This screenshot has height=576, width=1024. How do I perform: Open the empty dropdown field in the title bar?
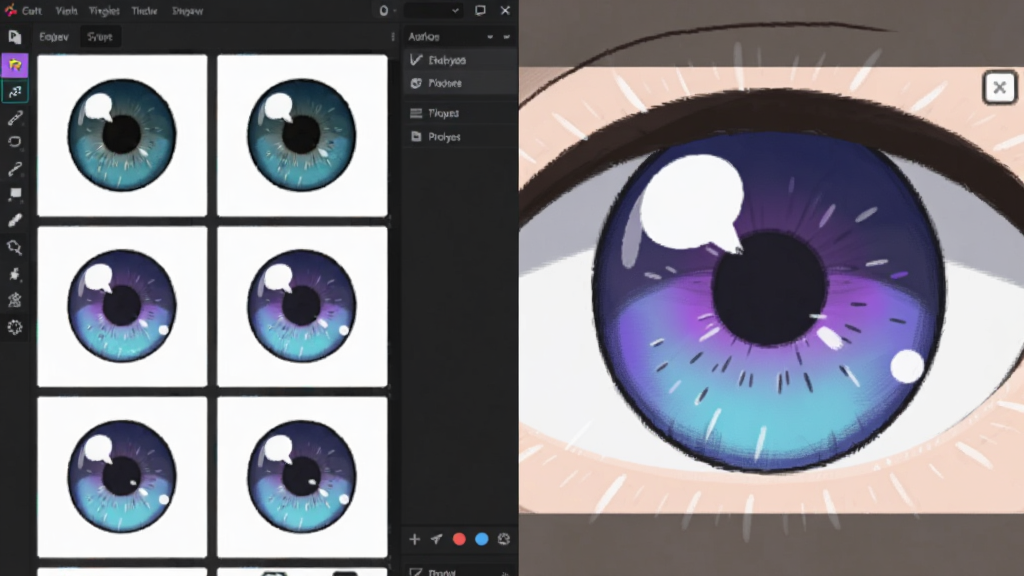[434, 10]
